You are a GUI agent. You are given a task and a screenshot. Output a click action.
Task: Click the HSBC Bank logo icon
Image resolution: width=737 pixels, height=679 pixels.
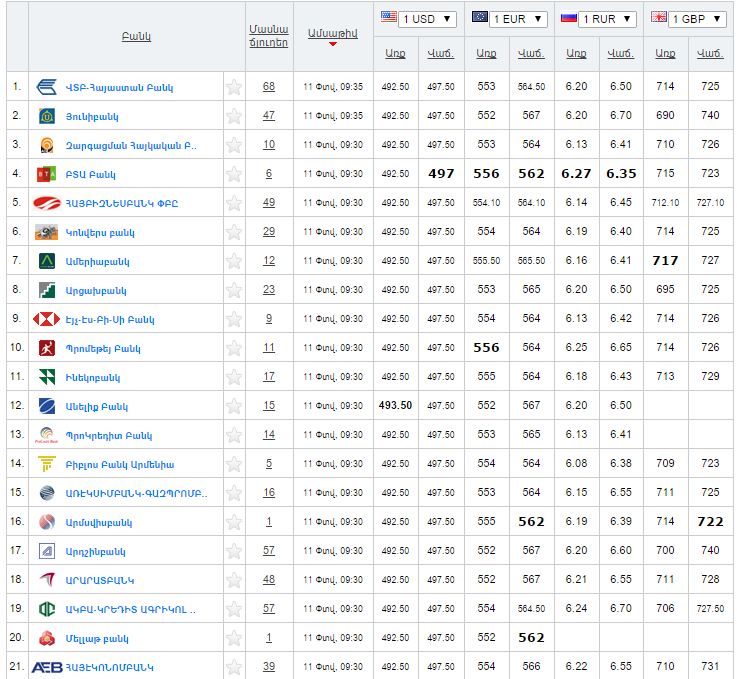click(47, 319)
